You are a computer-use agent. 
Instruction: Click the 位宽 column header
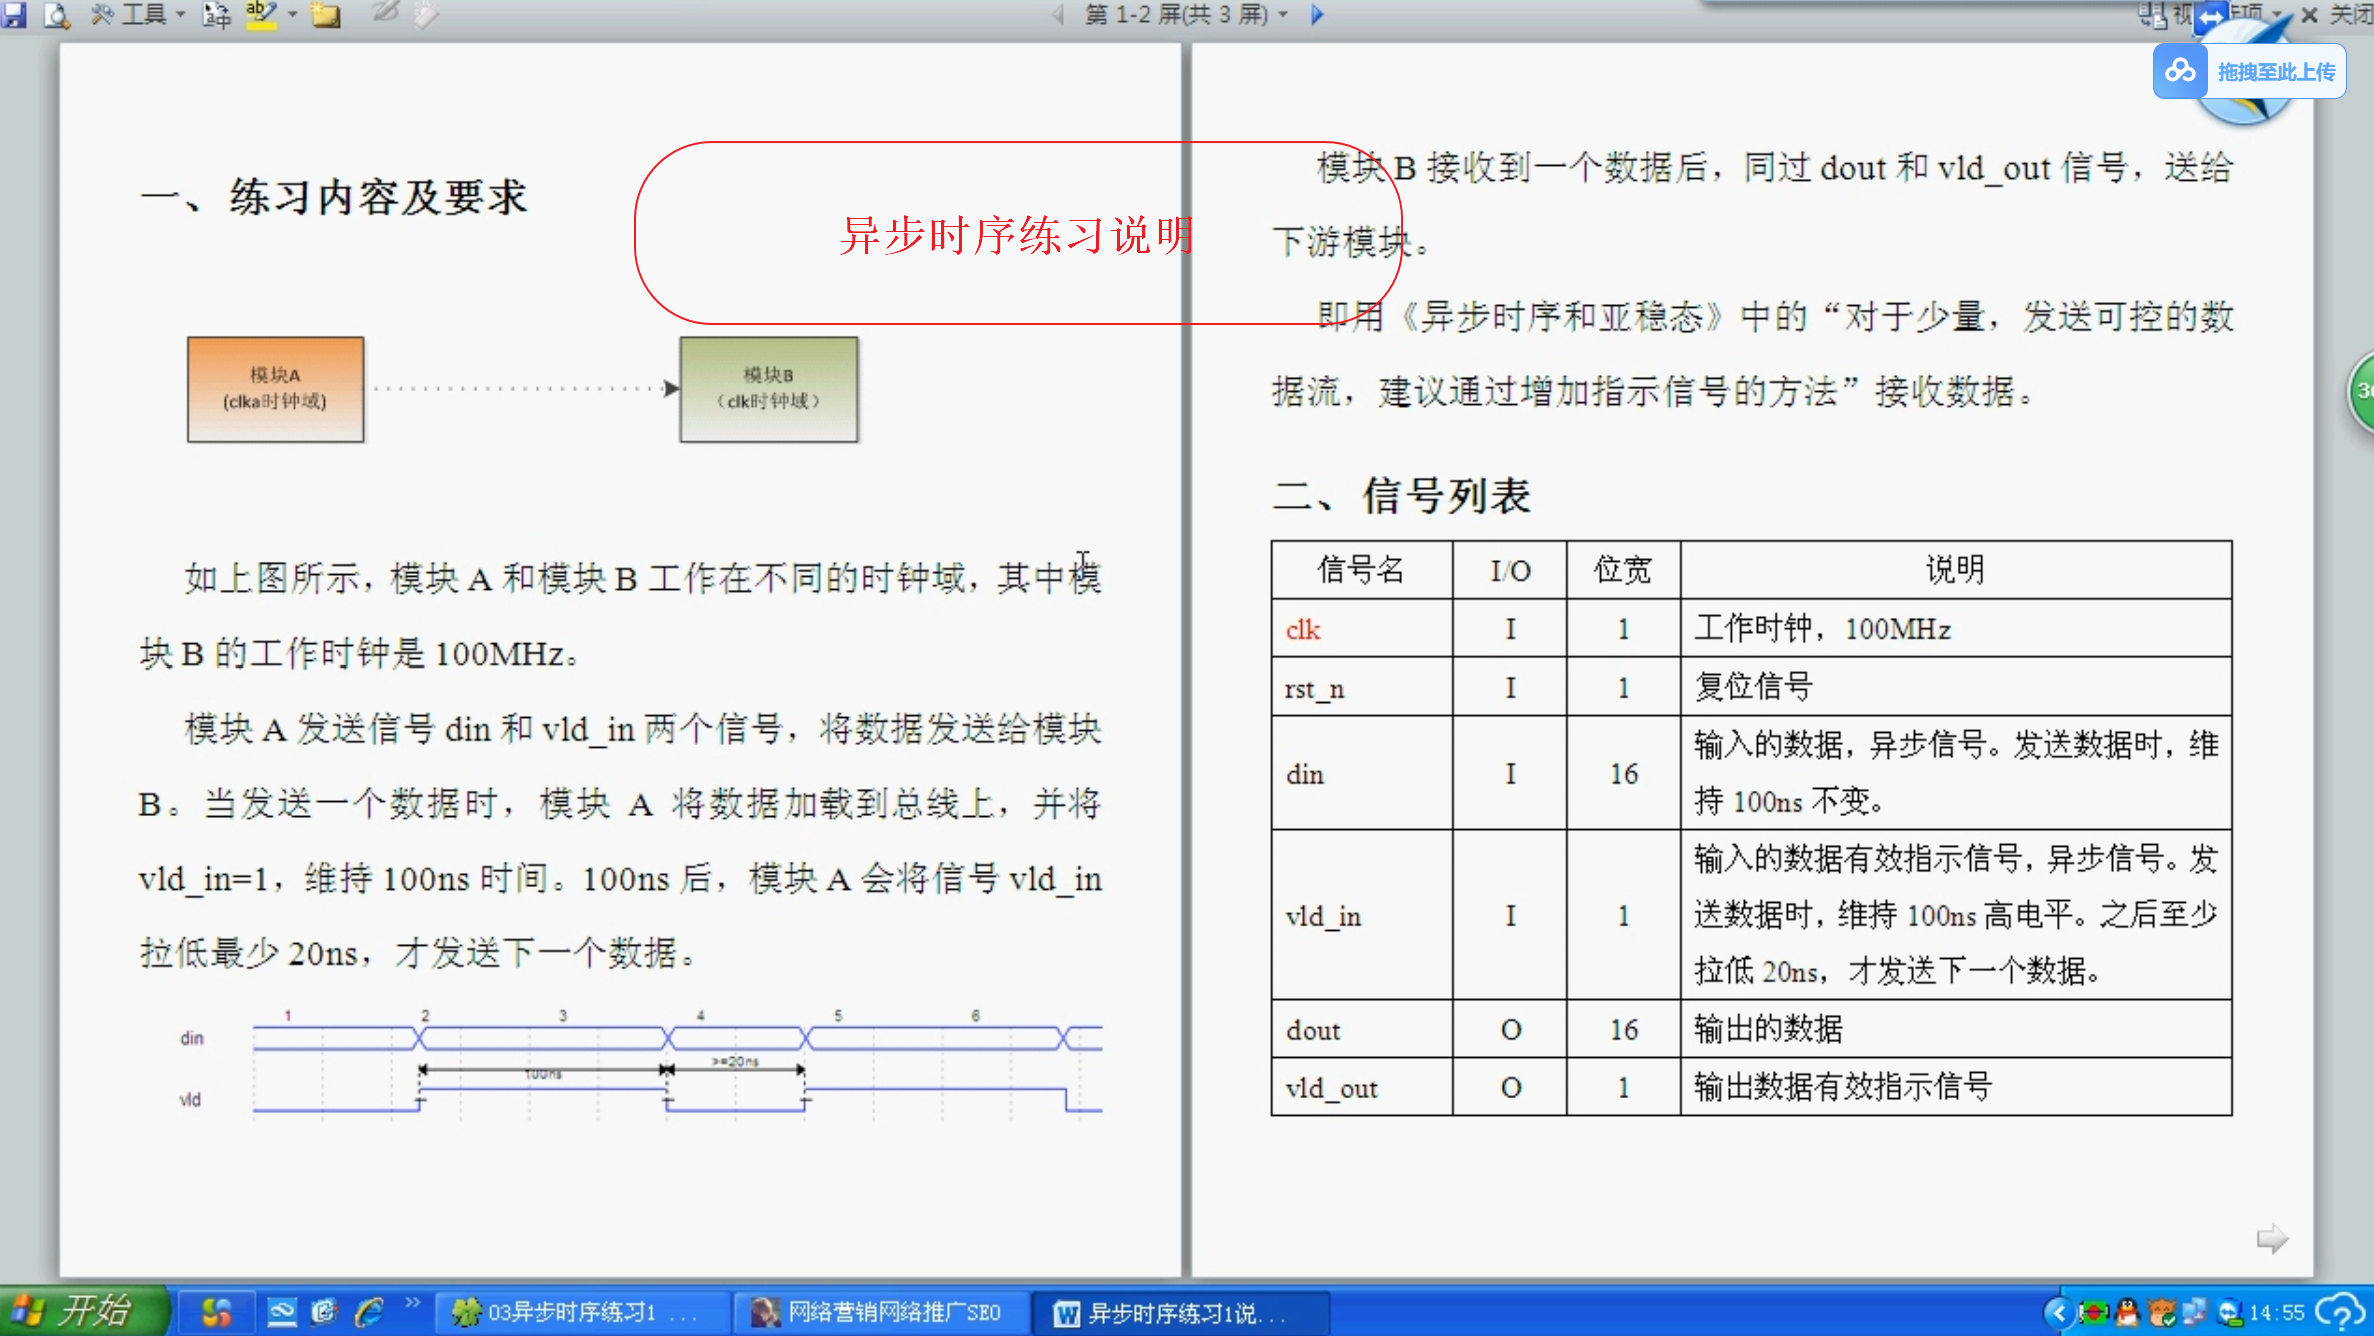point(1623,569)
